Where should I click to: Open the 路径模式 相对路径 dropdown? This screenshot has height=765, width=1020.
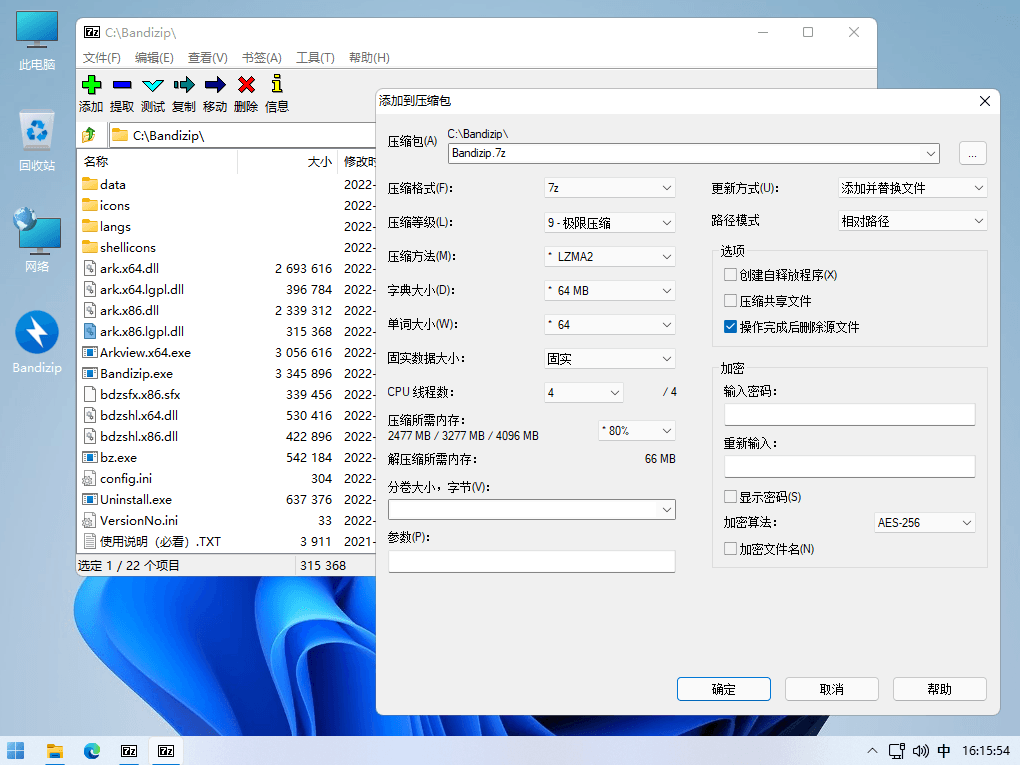pos(912,221)
